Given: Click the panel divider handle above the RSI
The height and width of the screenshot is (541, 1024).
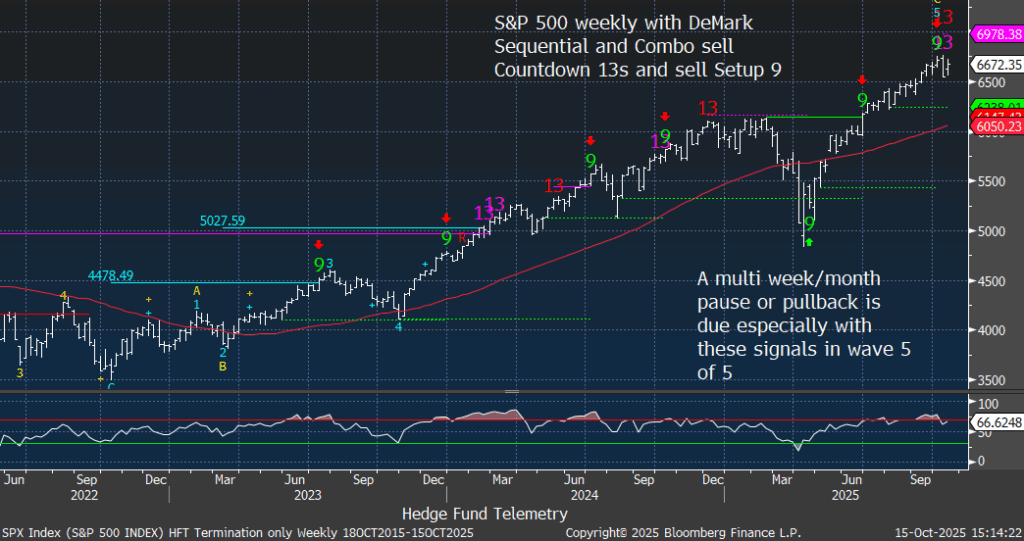Looking at the screenshot, I should [x=512, y=391].
